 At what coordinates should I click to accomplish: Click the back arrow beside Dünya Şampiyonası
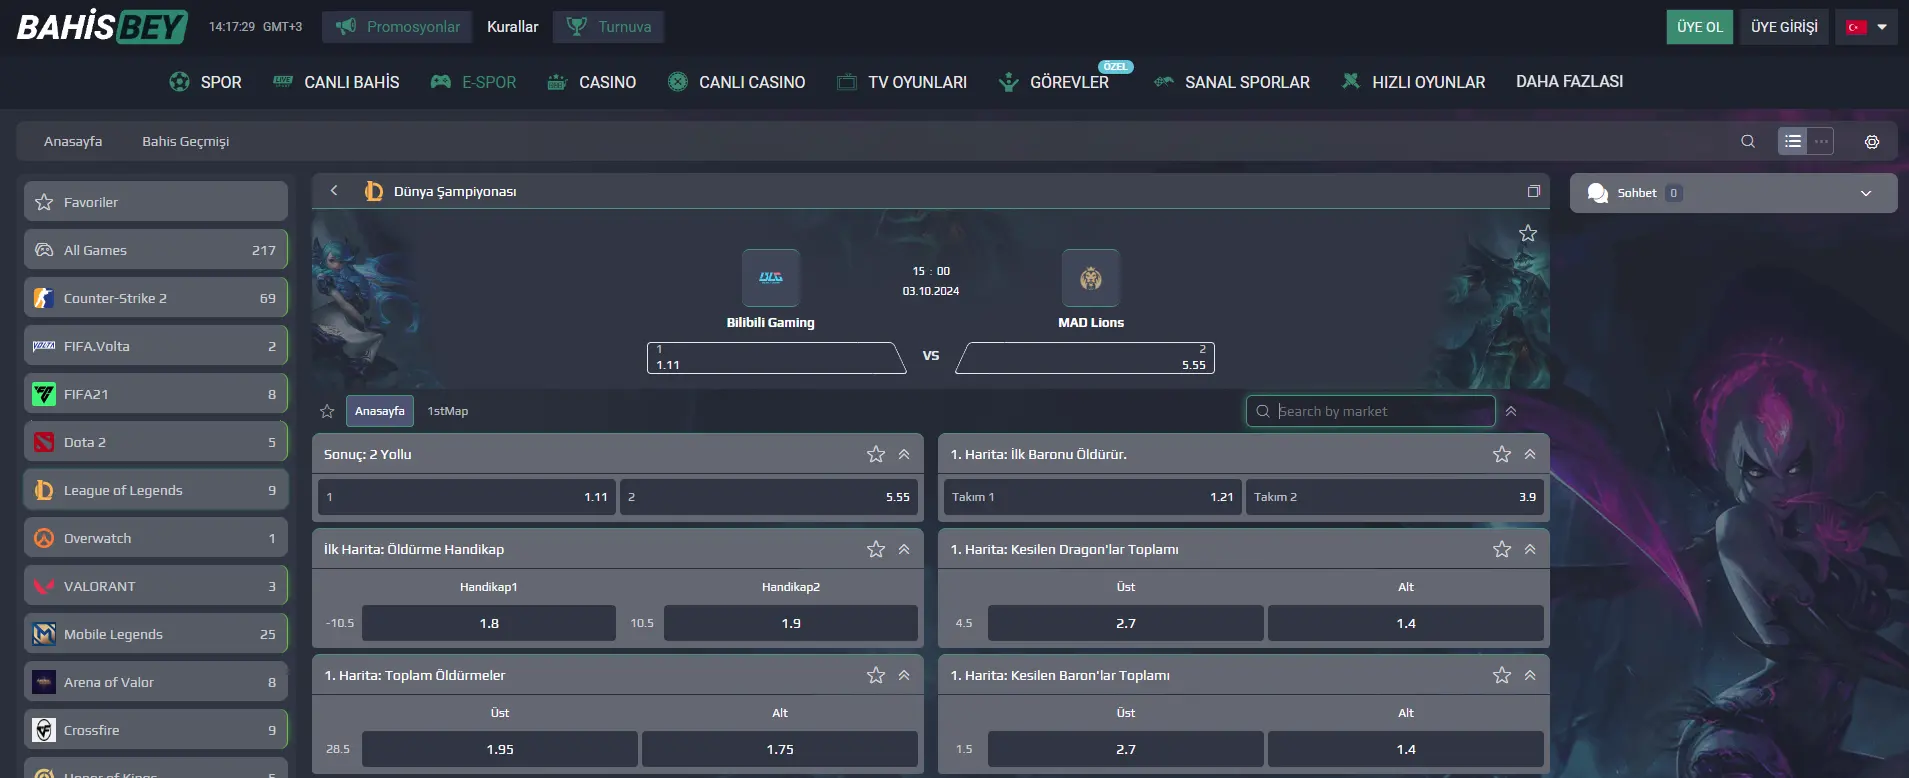[334, 190]
